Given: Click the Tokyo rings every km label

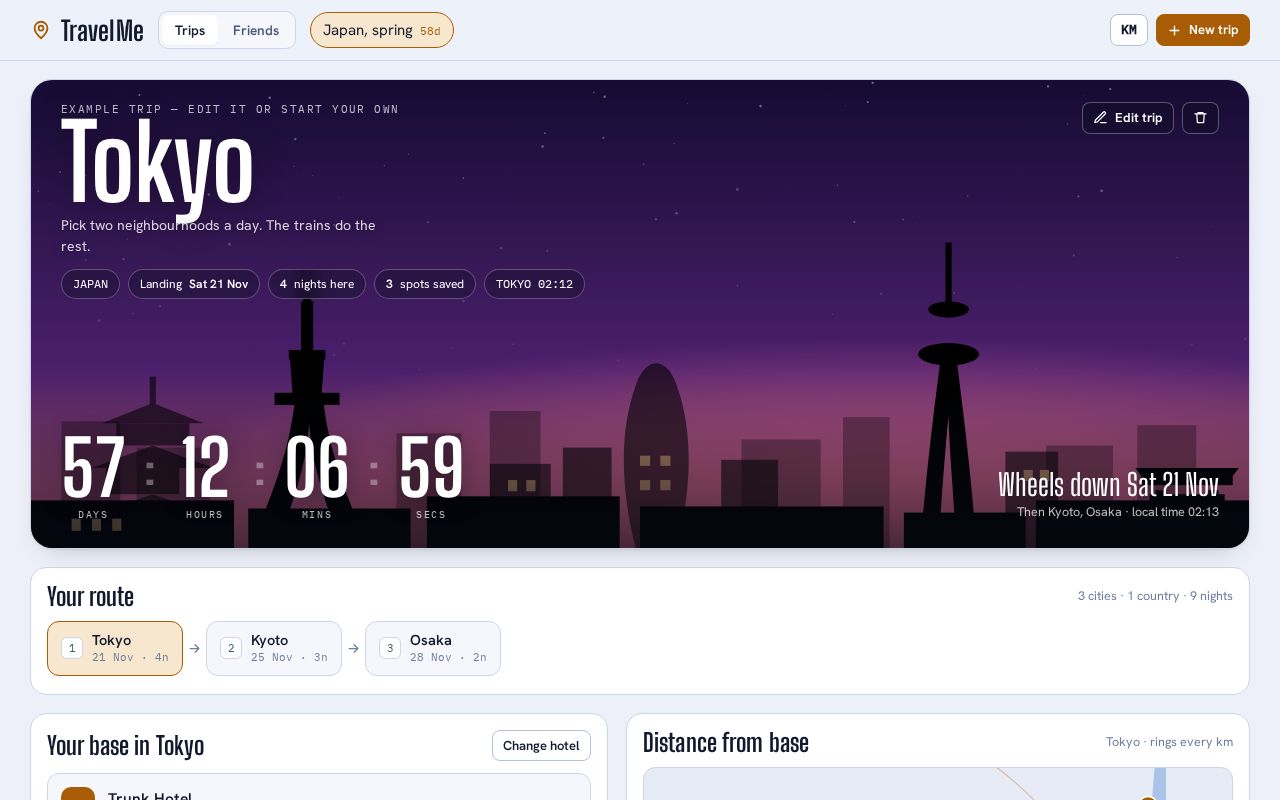Looking at the screenshot, I should (1169, 742).
